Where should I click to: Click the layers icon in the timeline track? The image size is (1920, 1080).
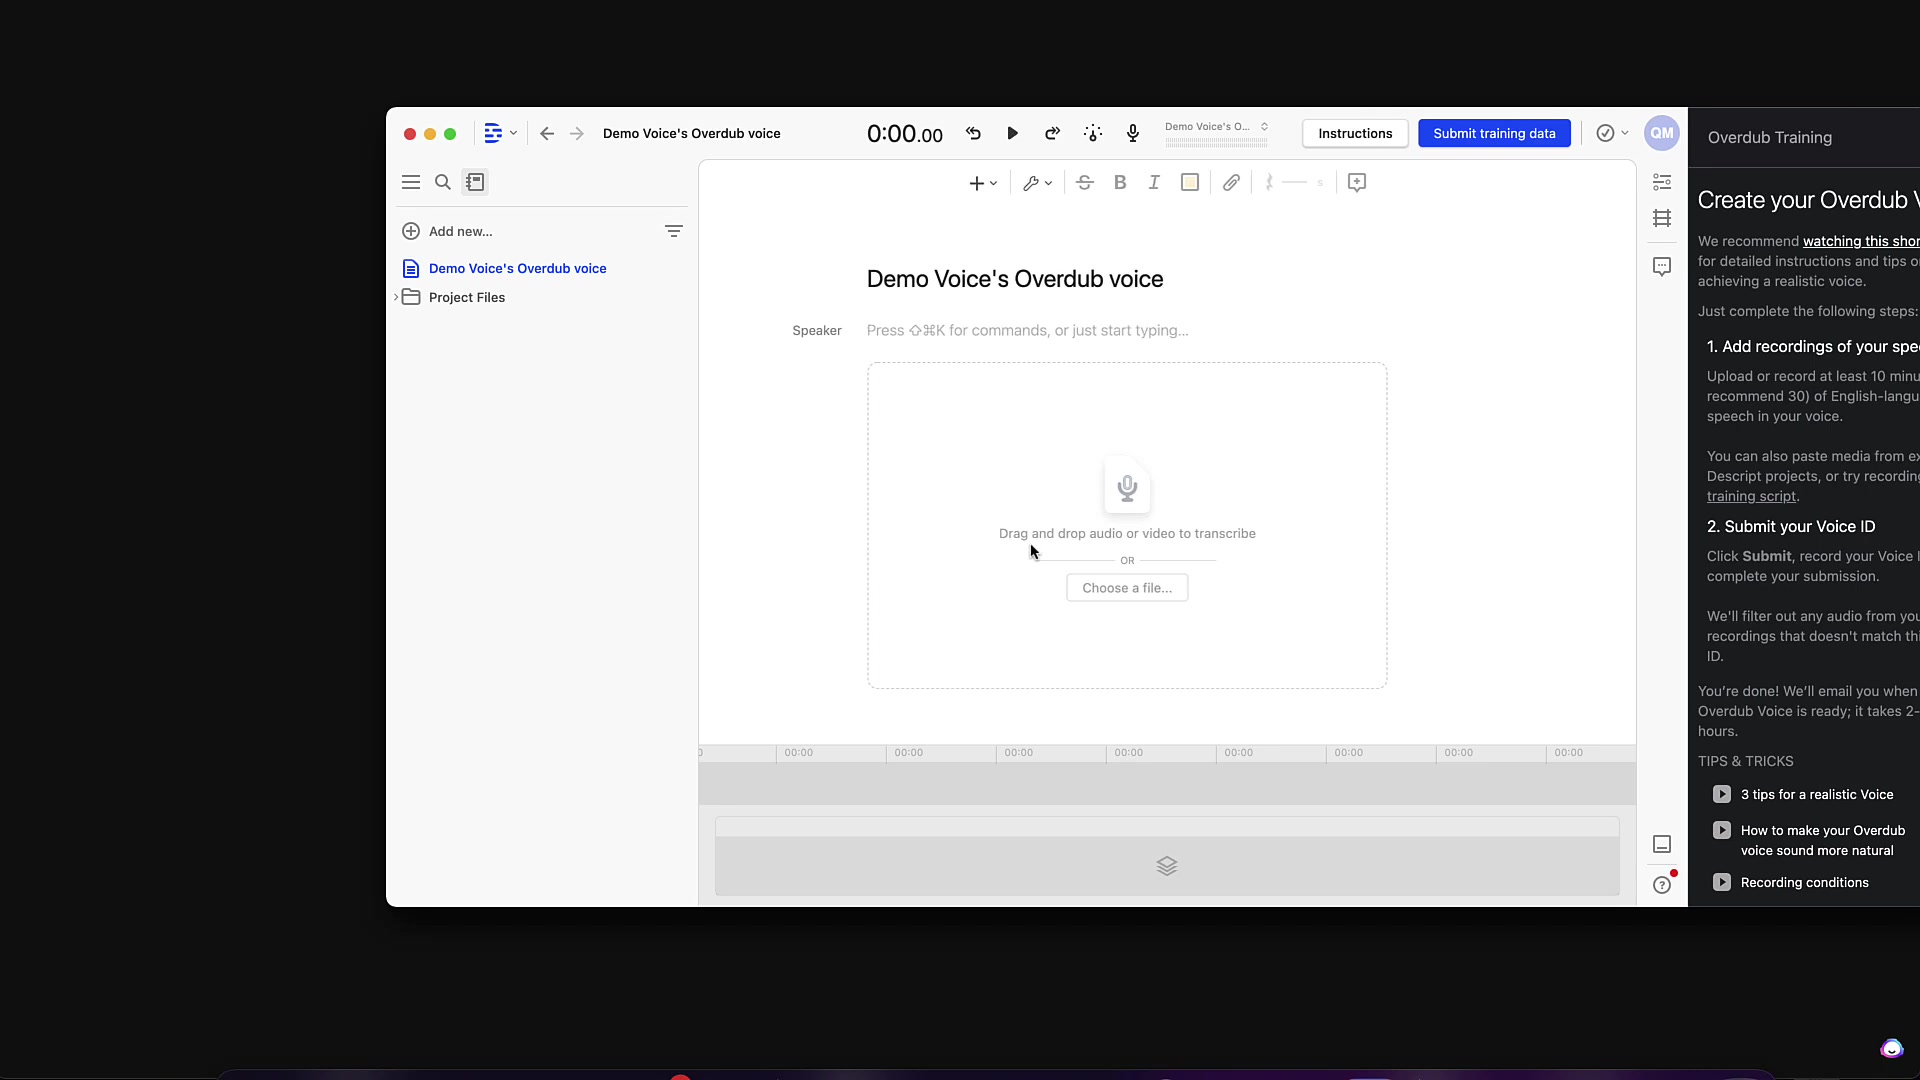pyautogui.click(x=1167, y=866)
